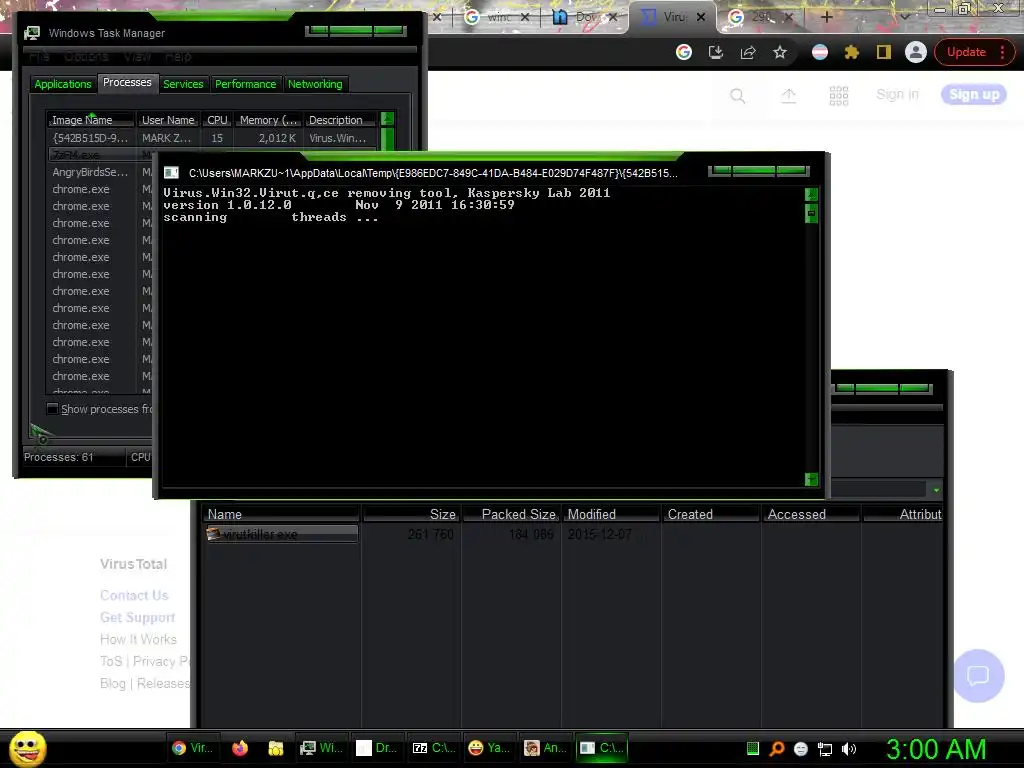
Task: Sort processes by Image Name column
Action: (90, 120)
